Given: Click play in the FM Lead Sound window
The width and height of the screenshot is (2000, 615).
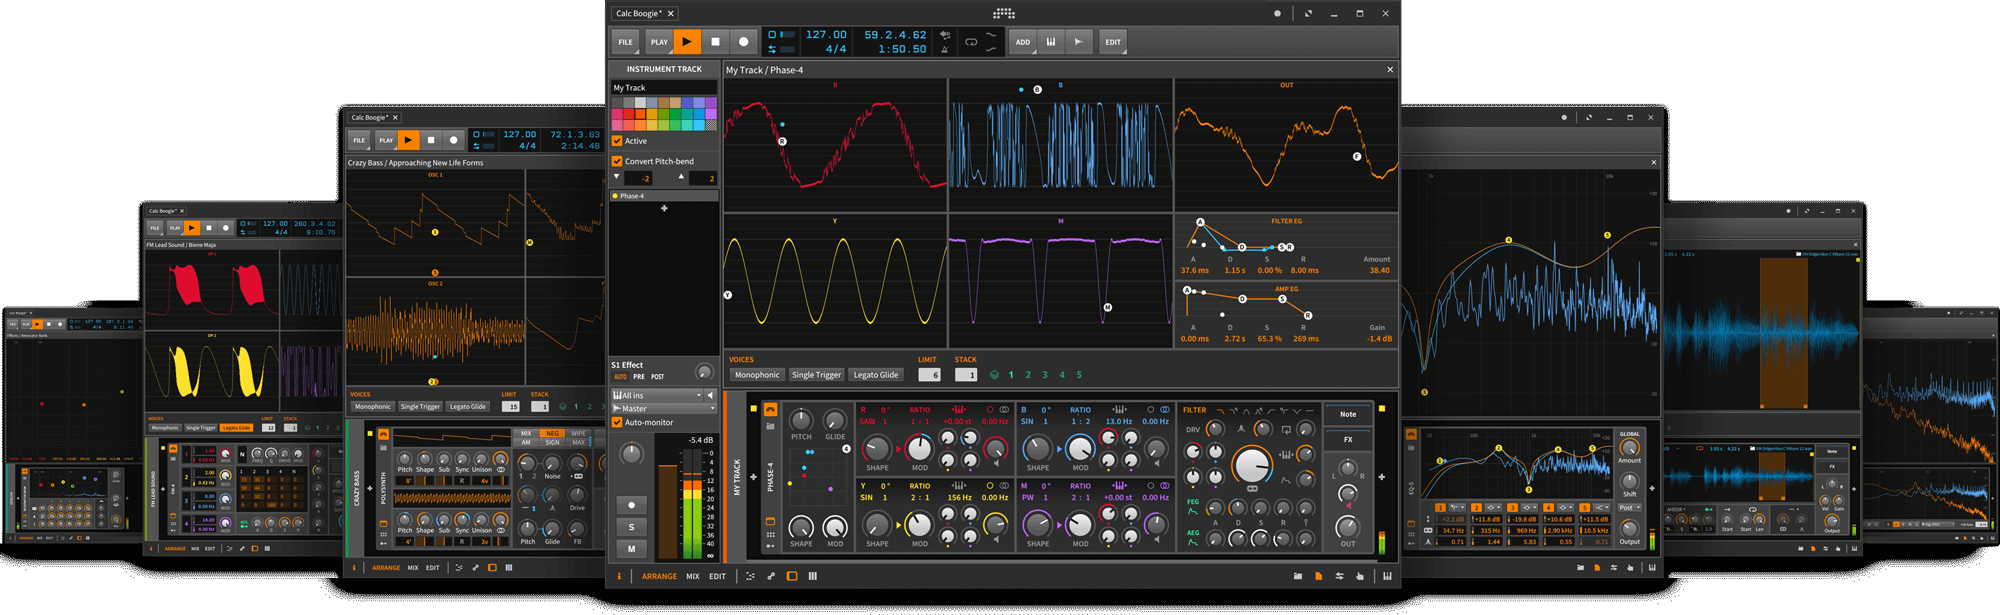Looking at the screenshot, I should tap(191, 228).
